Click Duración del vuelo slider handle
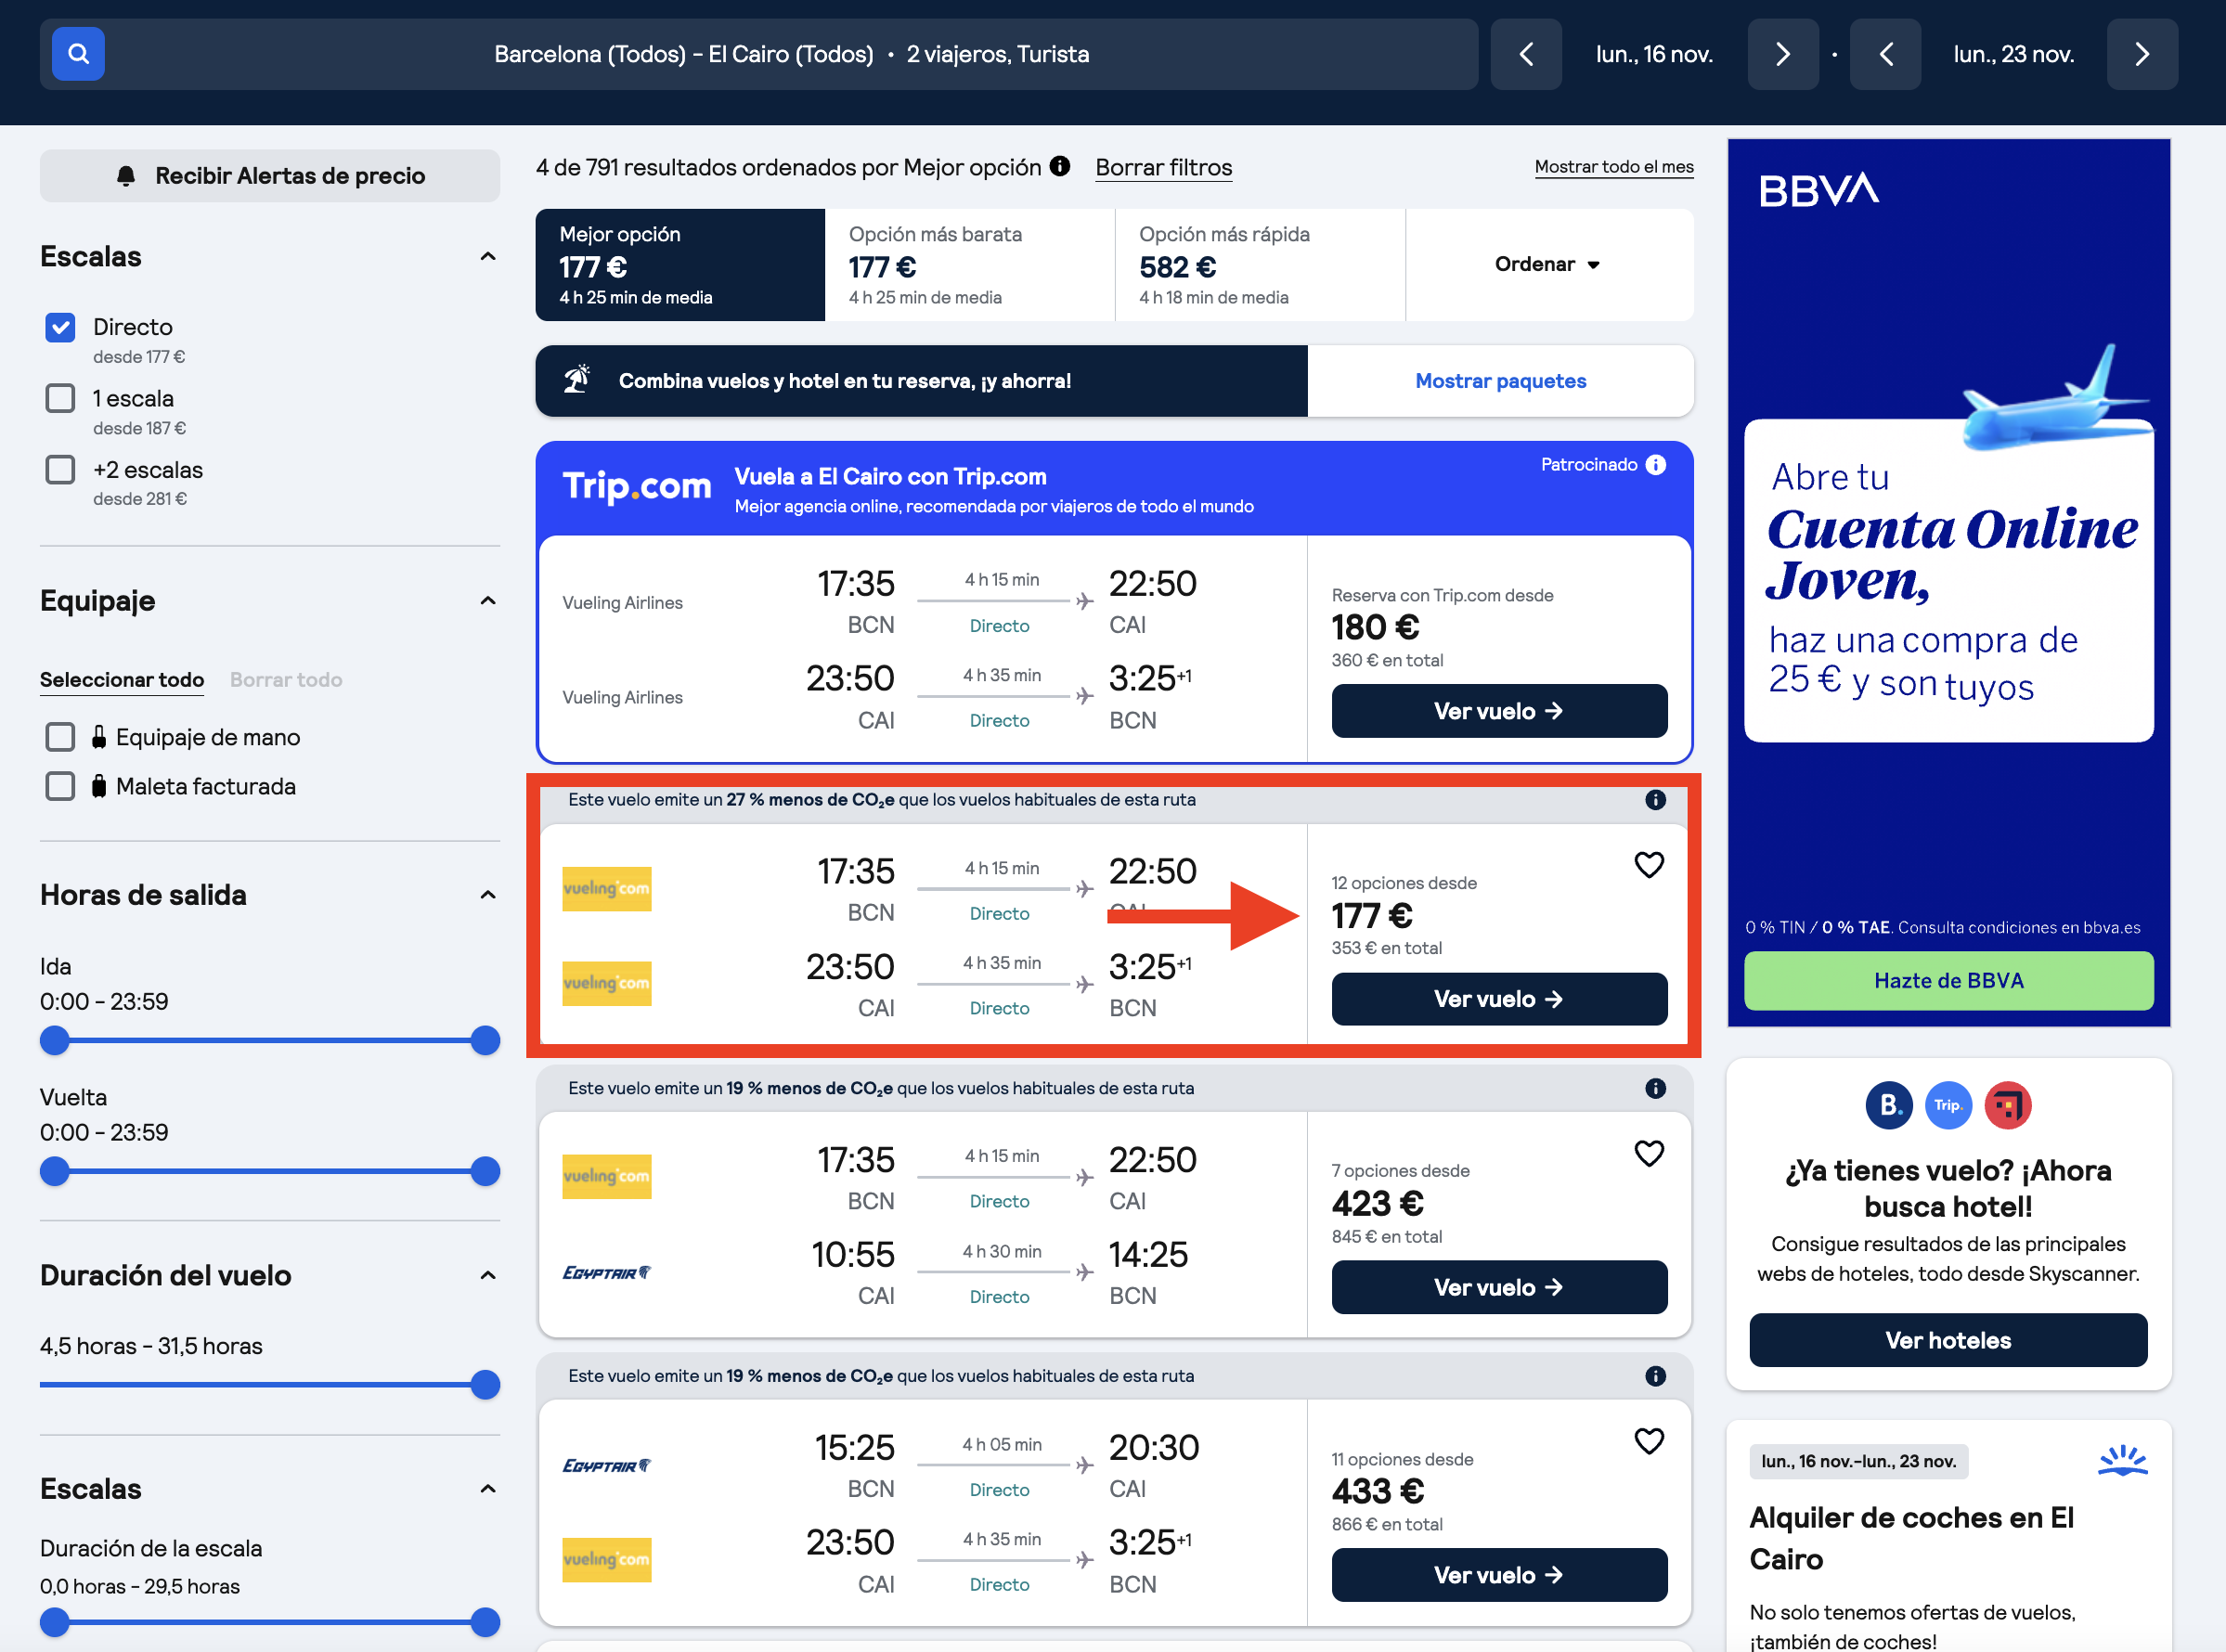The height and width of the screenshot is (1652, 2226). [x=485, y=1385]
